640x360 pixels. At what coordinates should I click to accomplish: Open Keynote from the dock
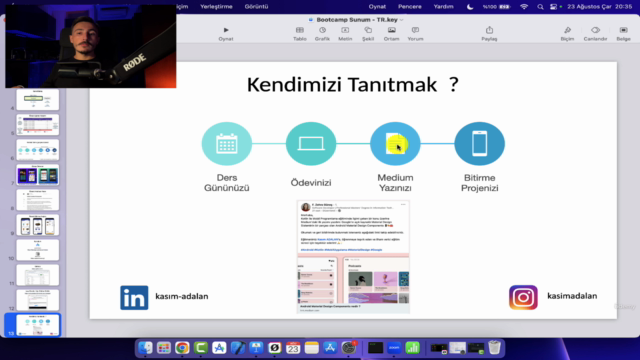click(256, 348)
